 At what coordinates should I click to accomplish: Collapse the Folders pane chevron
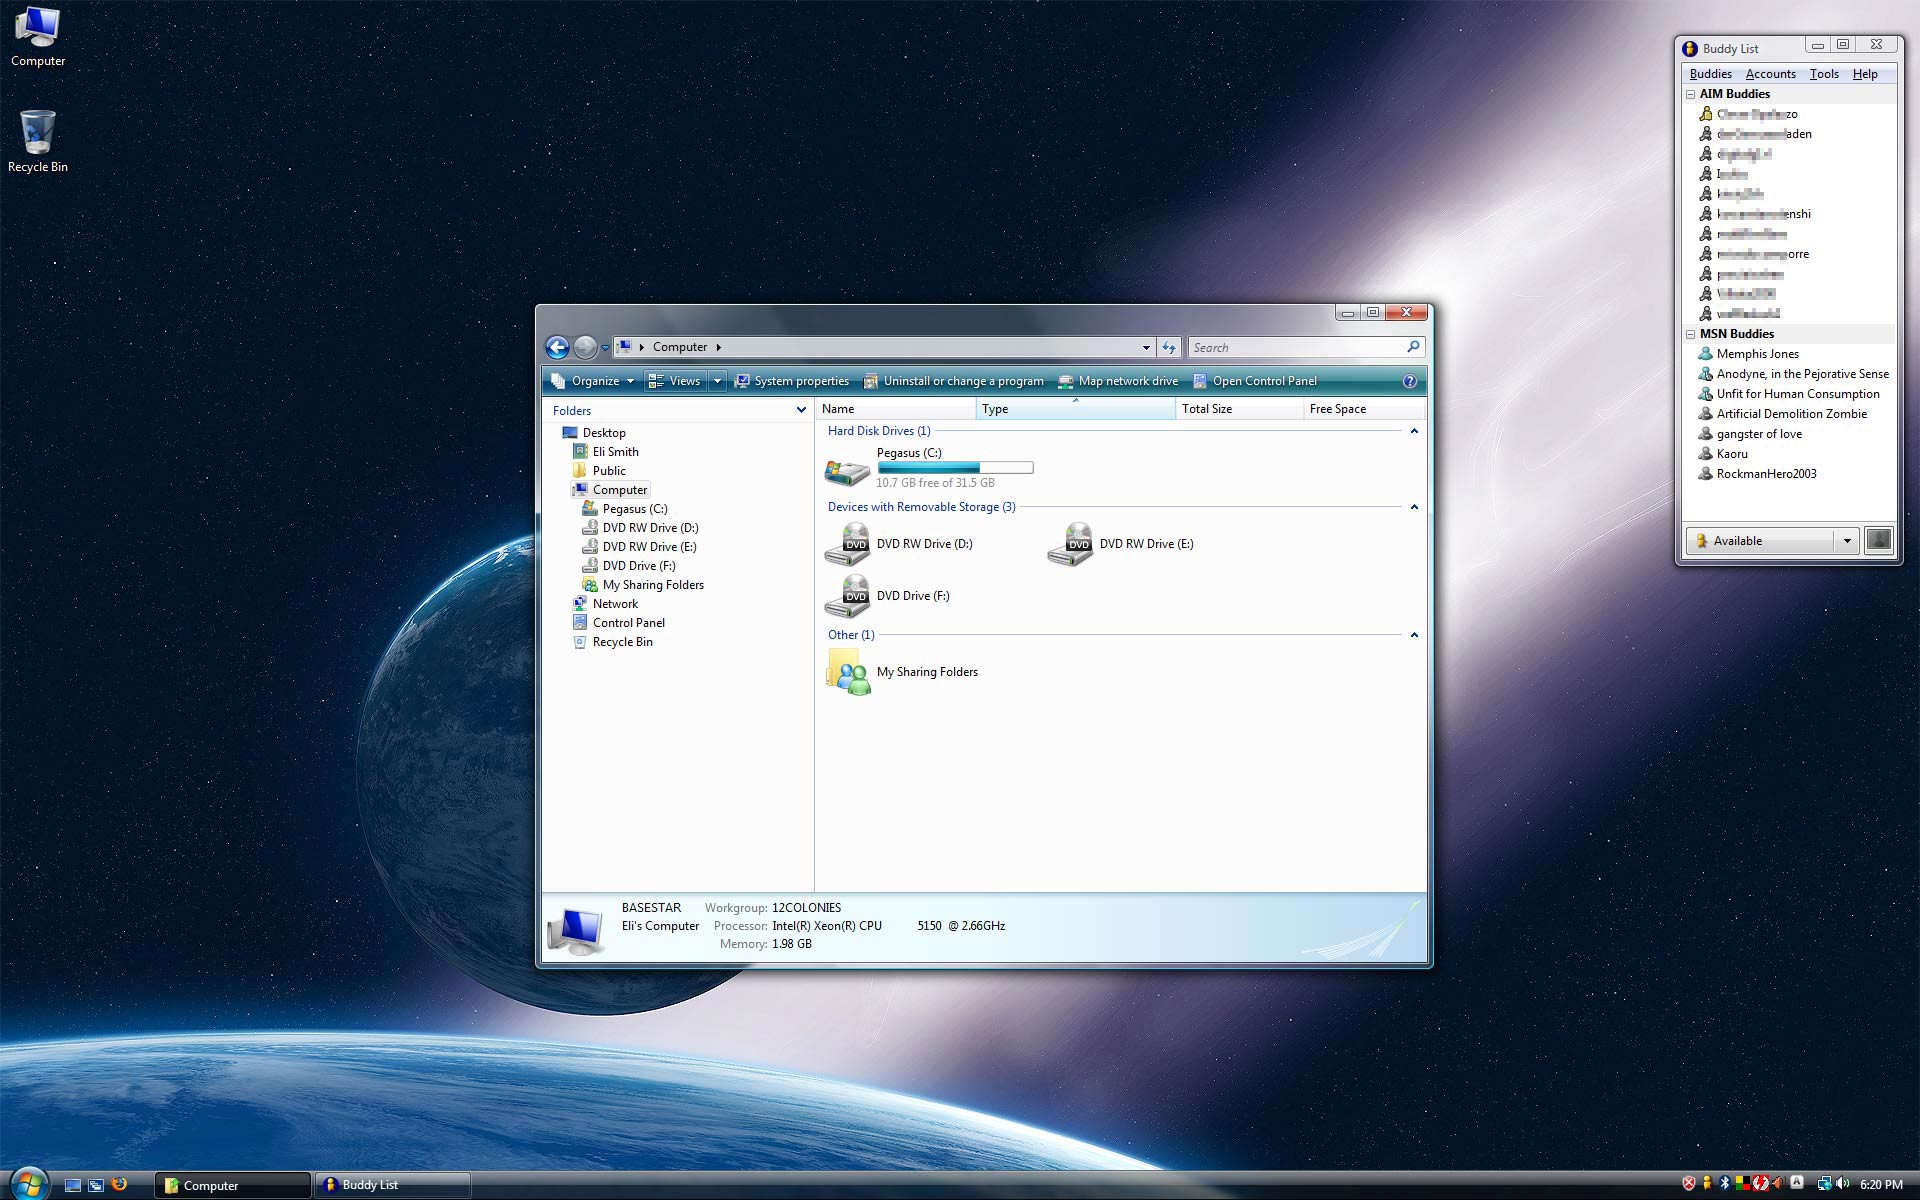pos(801,410)
